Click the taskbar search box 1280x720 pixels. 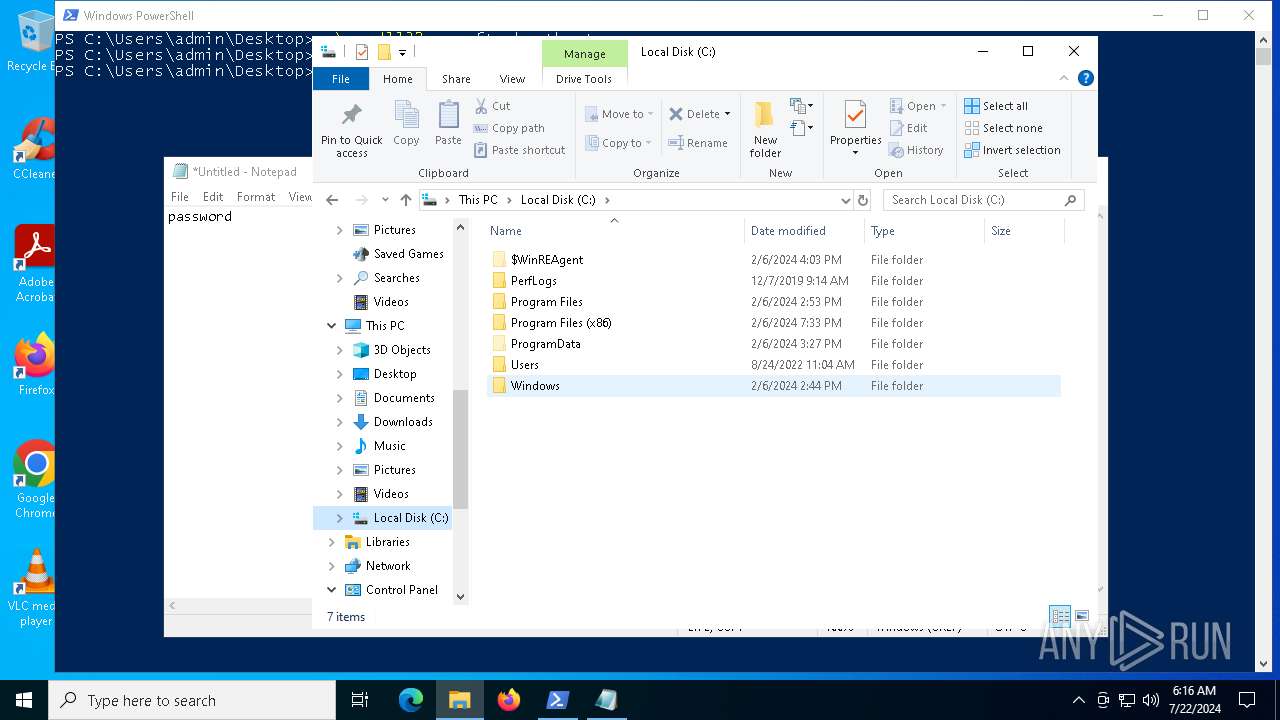pyautogui.click(x=192, y=700)
